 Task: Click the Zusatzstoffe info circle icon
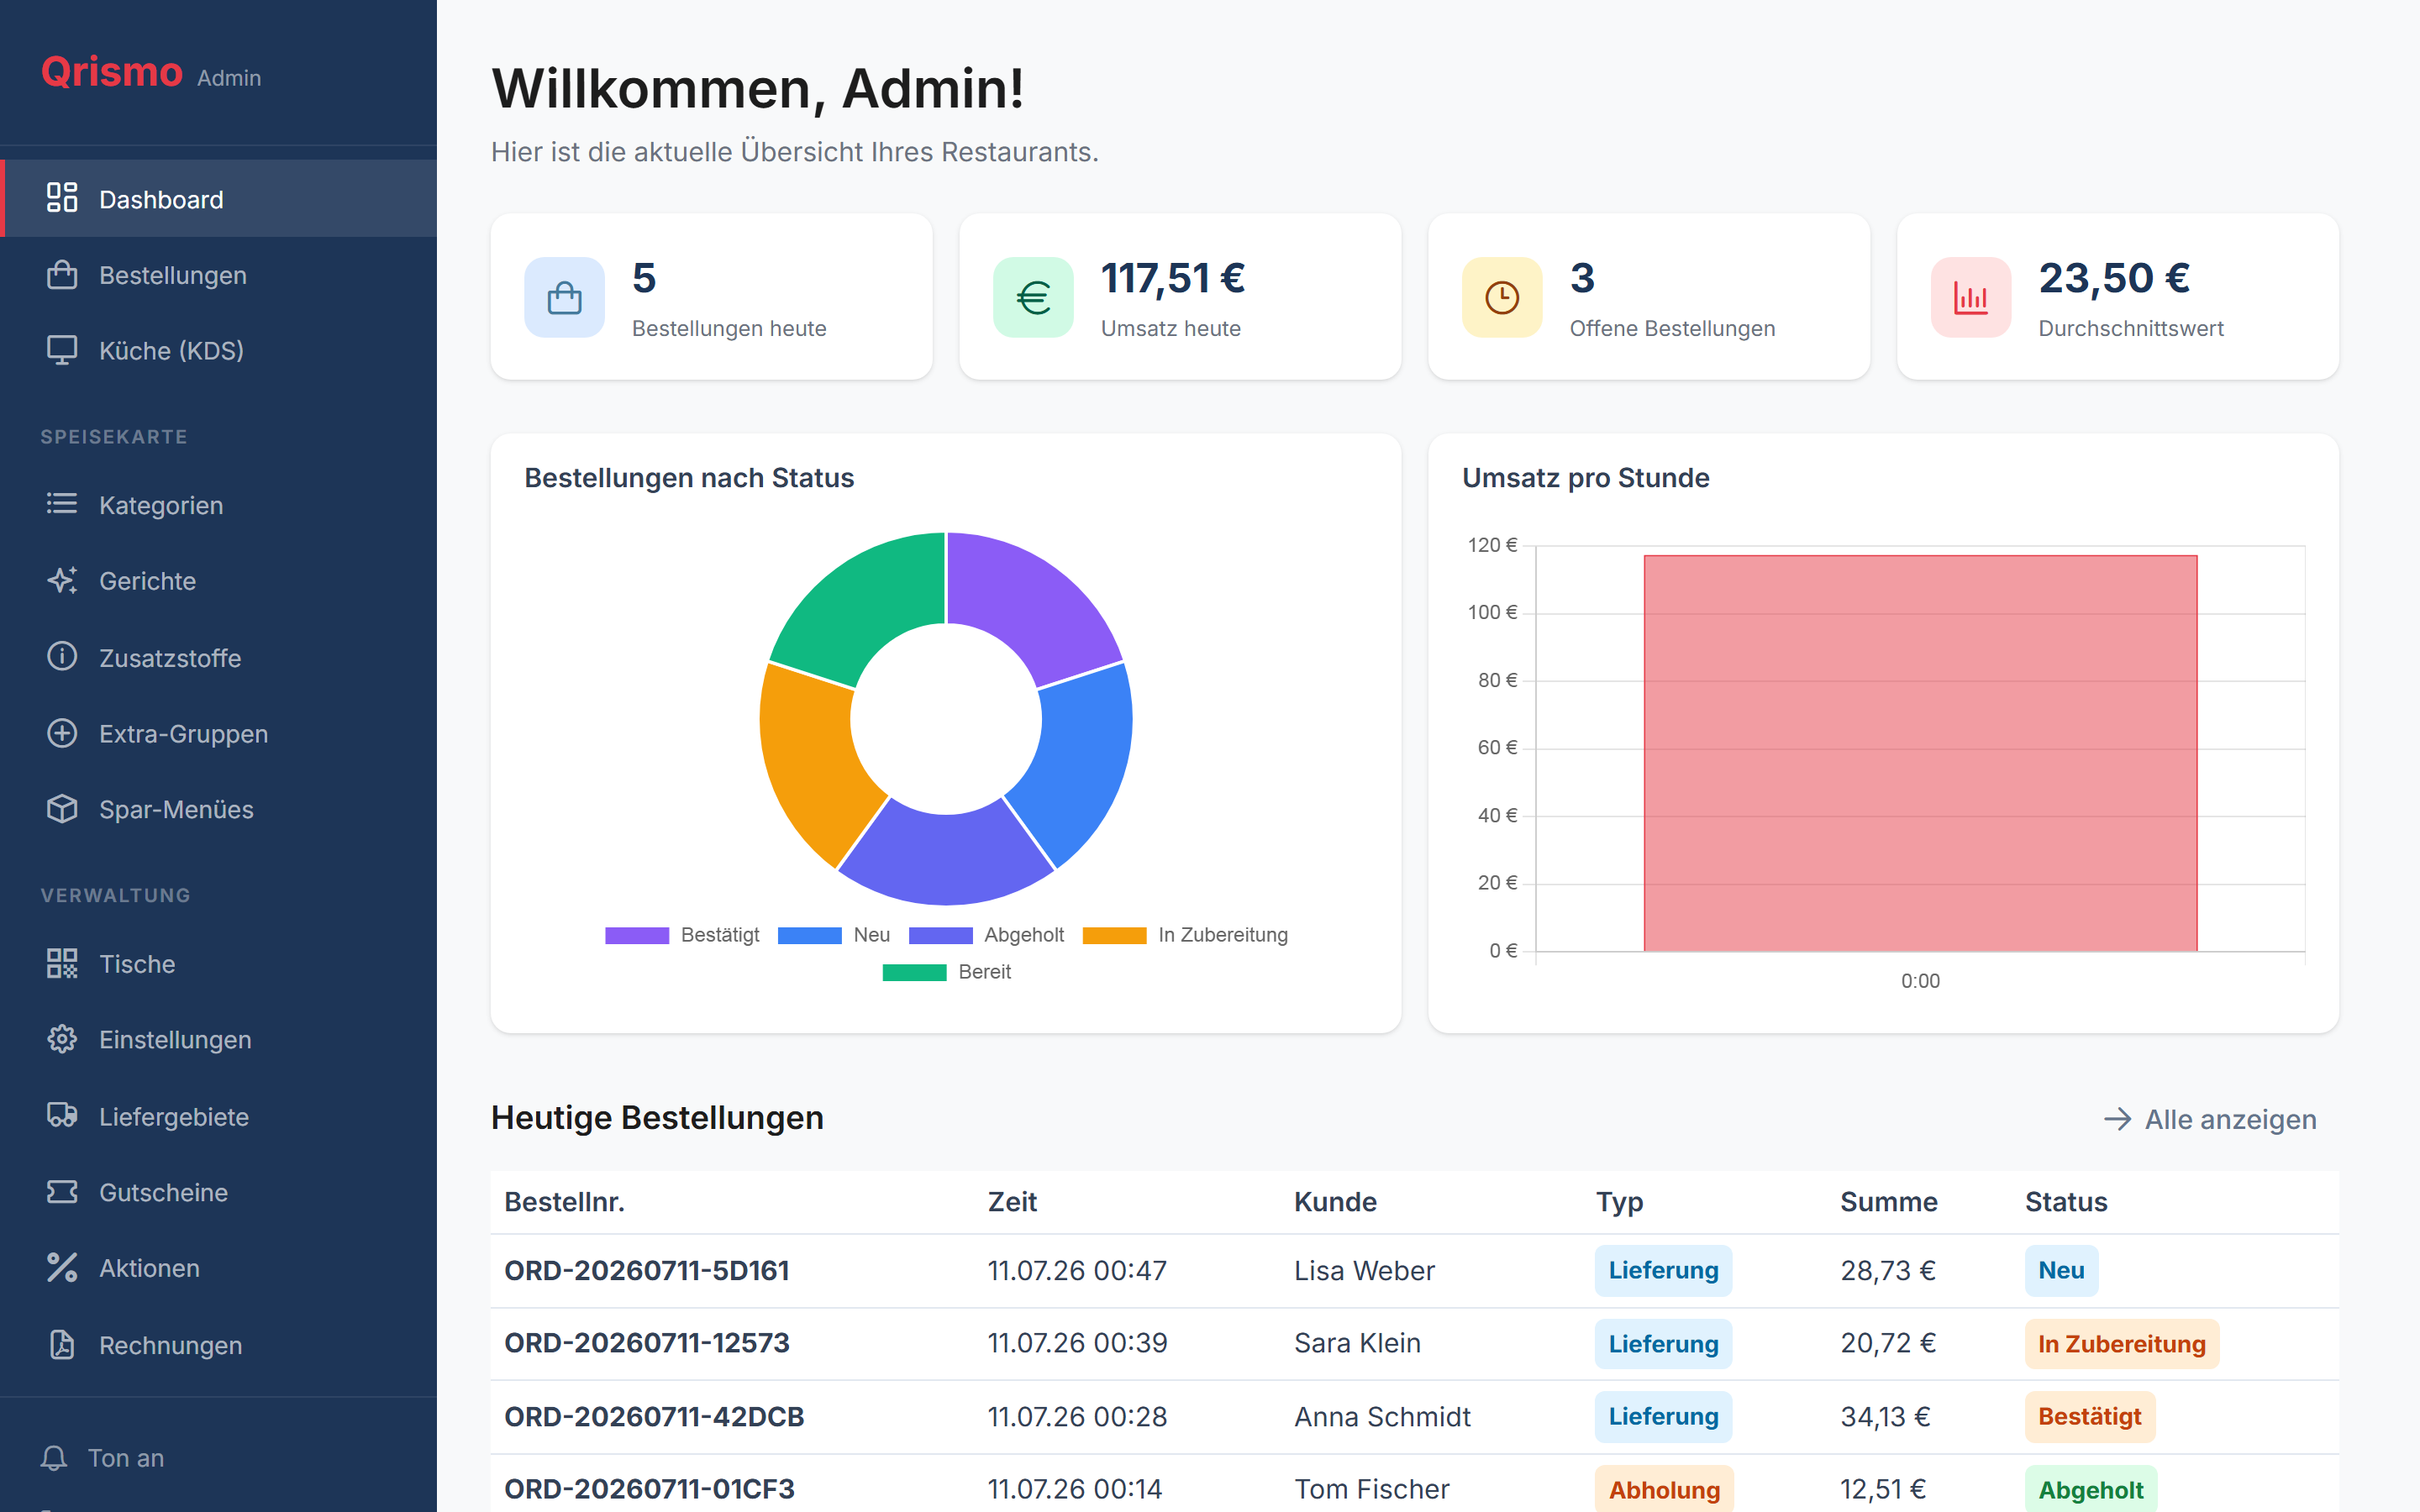62,657
